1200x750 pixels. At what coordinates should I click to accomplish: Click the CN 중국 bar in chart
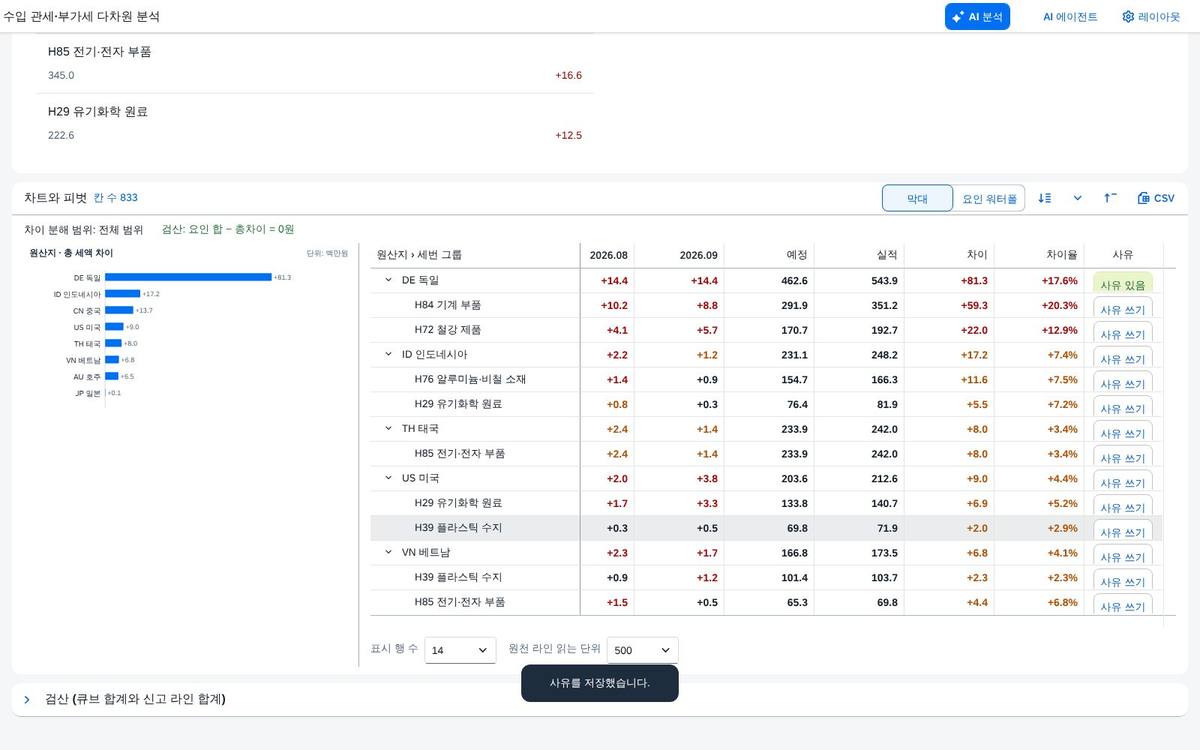119,310
